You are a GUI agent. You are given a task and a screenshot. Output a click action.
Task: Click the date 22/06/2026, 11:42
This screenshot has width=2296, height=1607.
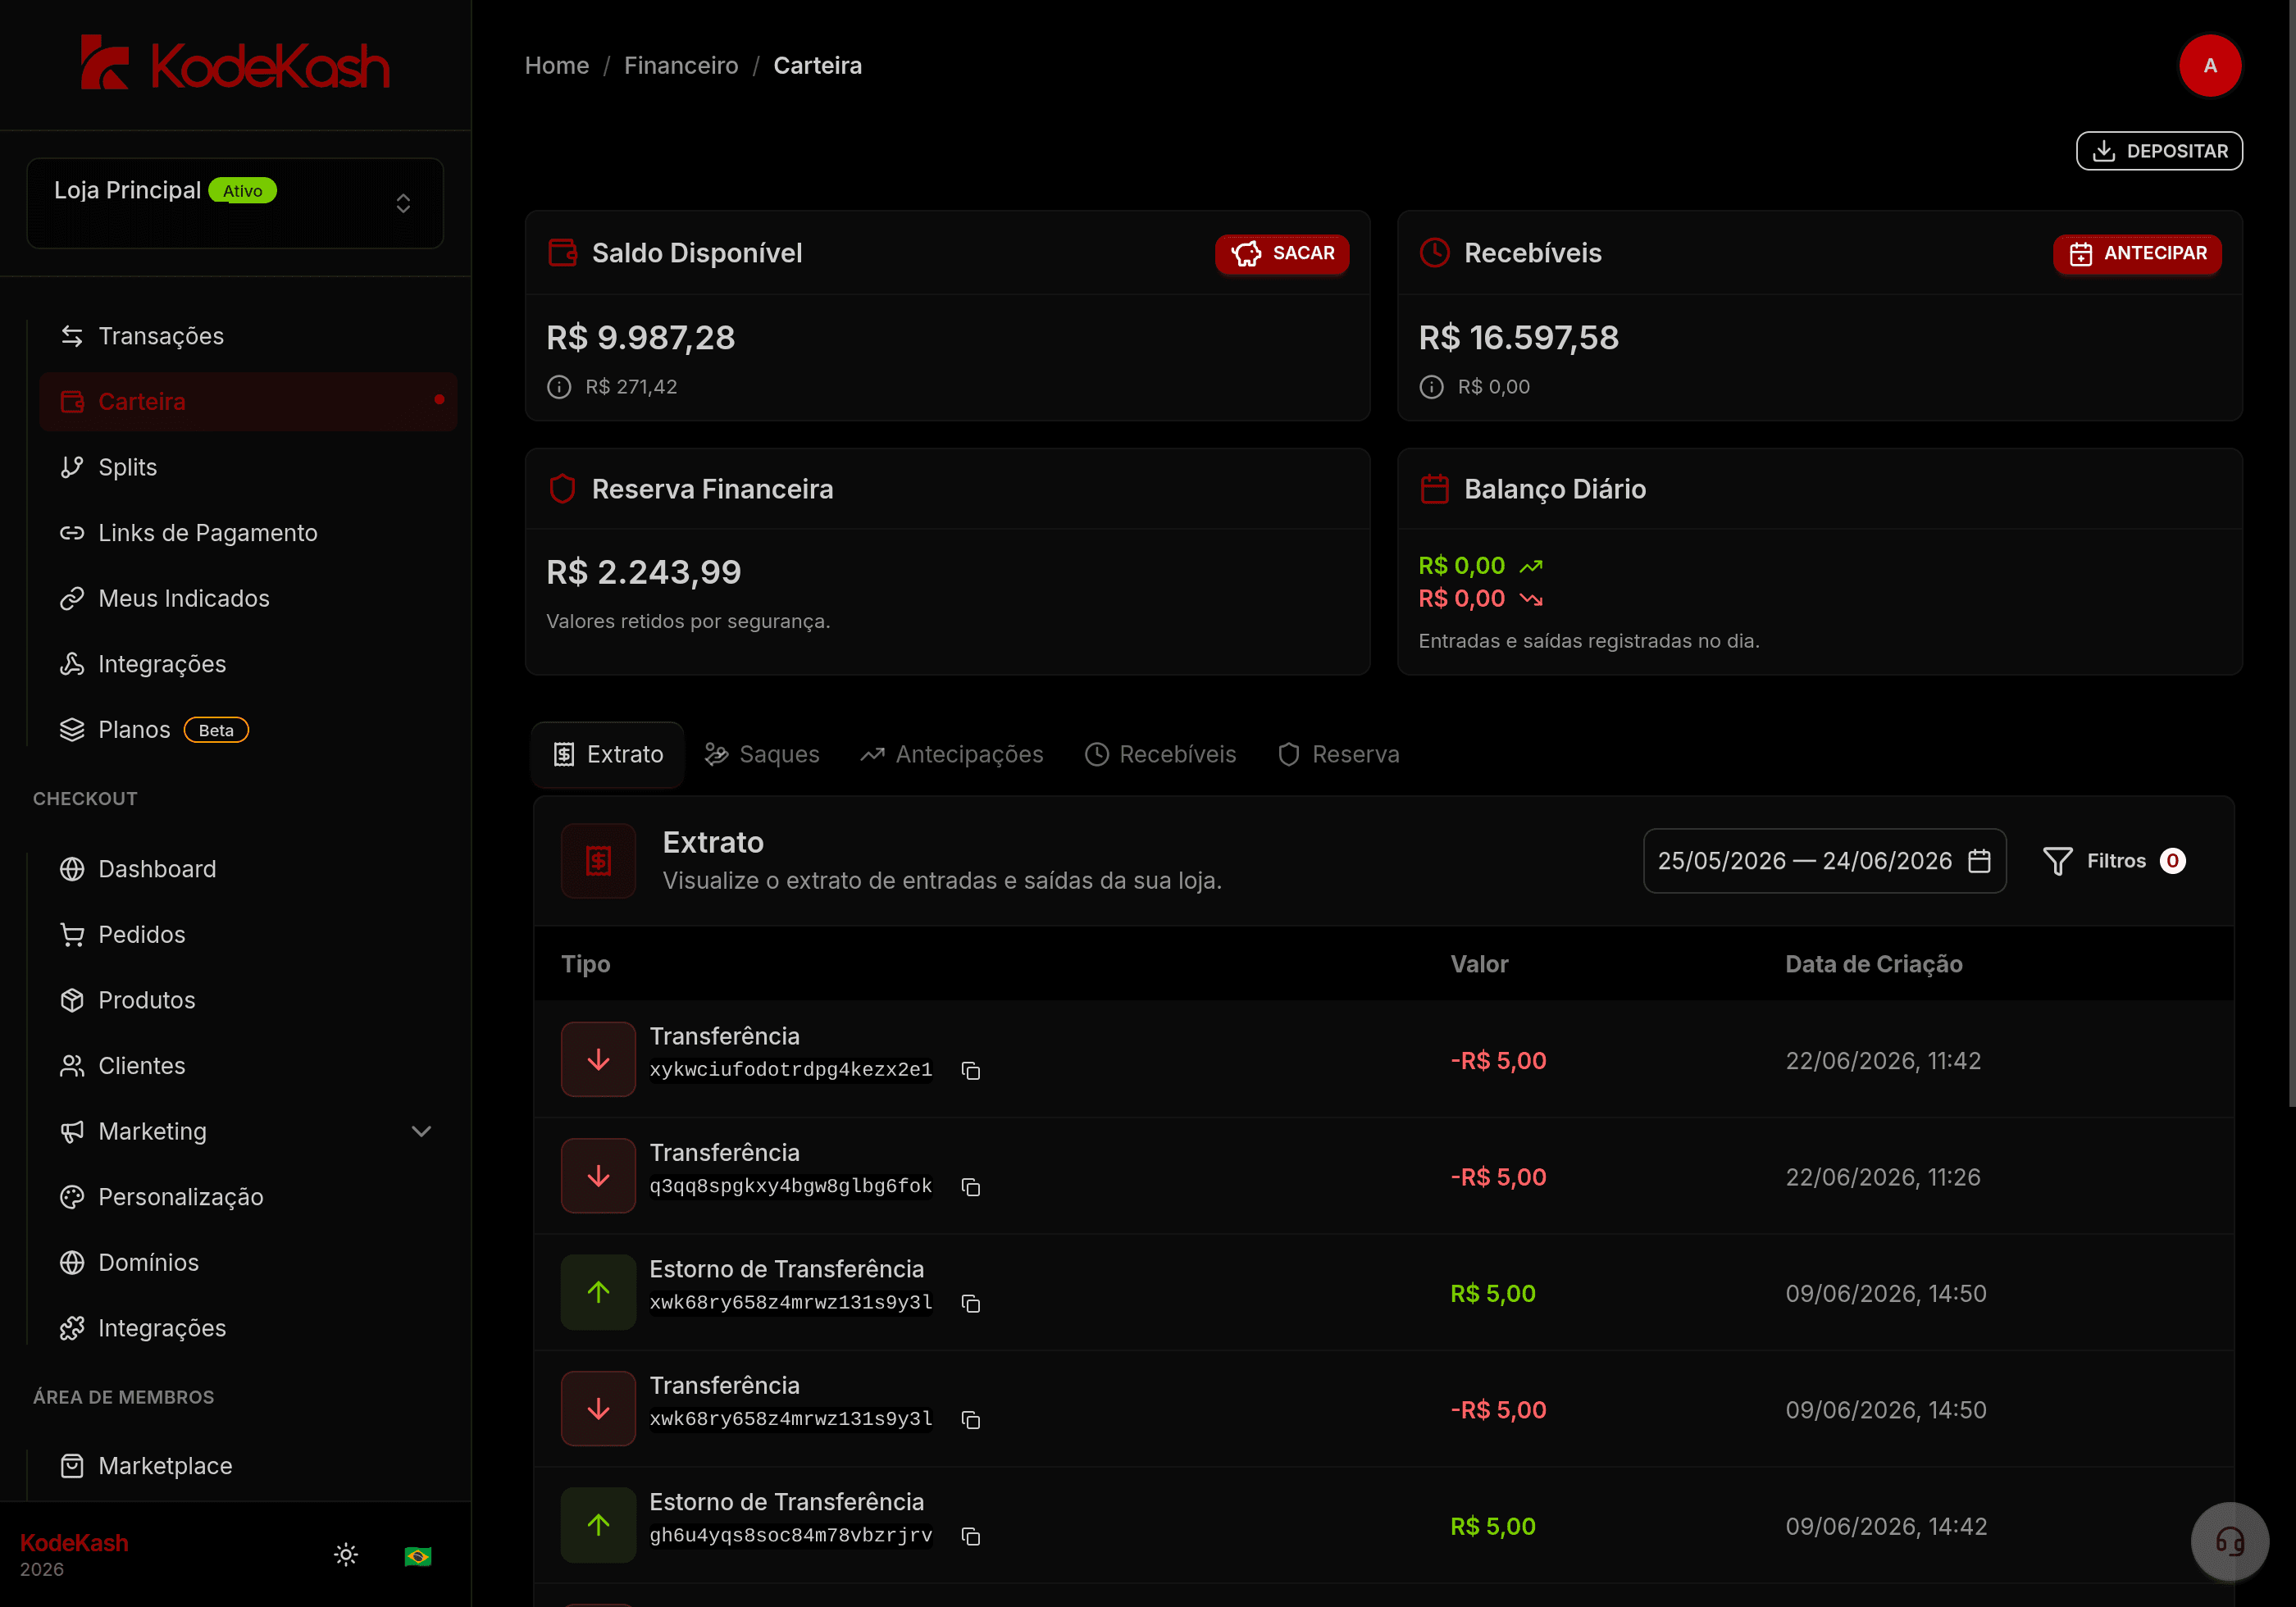pyautogui.click(x=1883, y=1060)
